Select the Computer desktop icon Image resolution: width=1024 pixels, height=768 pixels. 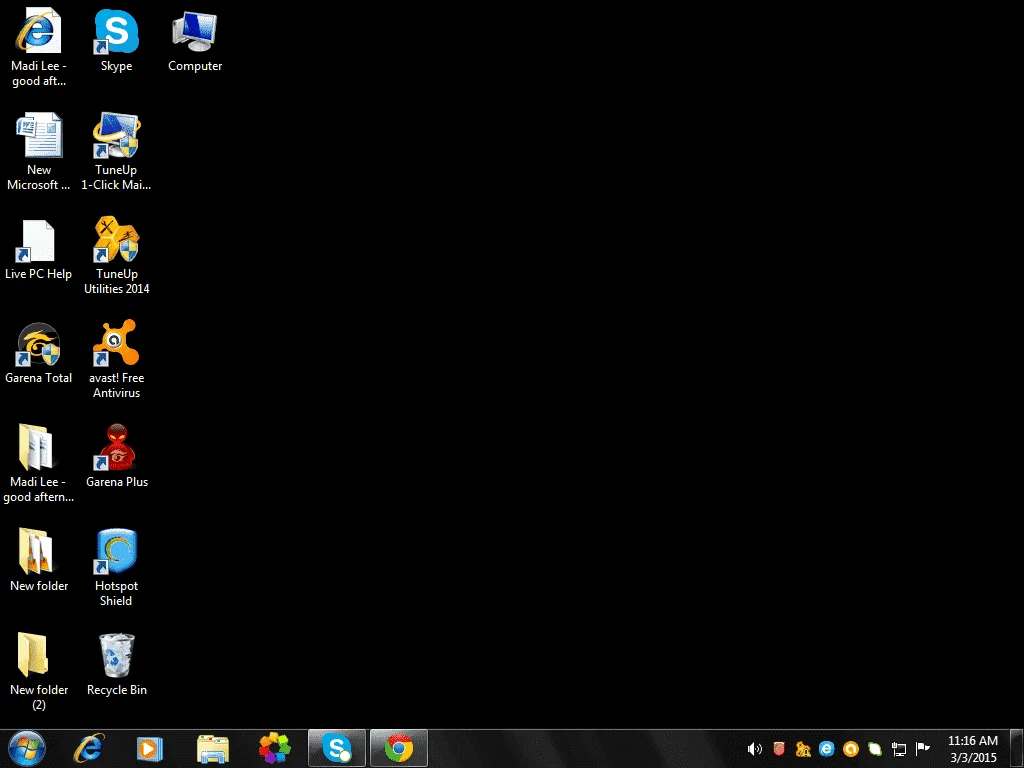195,40
